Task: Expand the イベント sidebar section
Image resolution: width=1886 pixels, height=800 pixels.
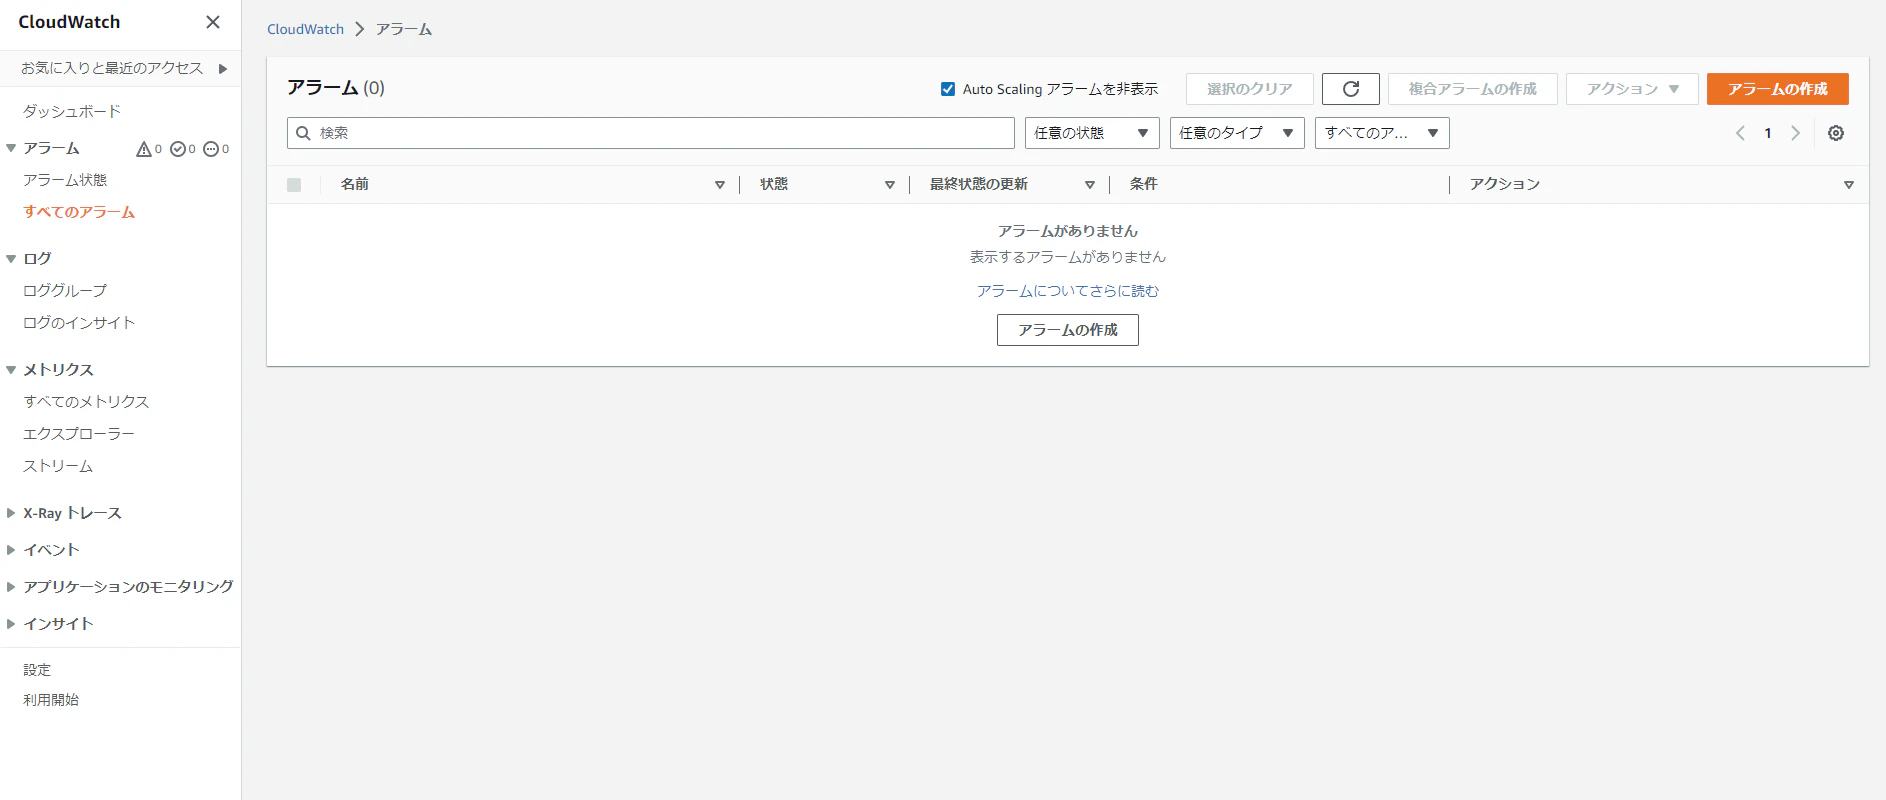Action: pyautogui.click(x=11, y=550)
